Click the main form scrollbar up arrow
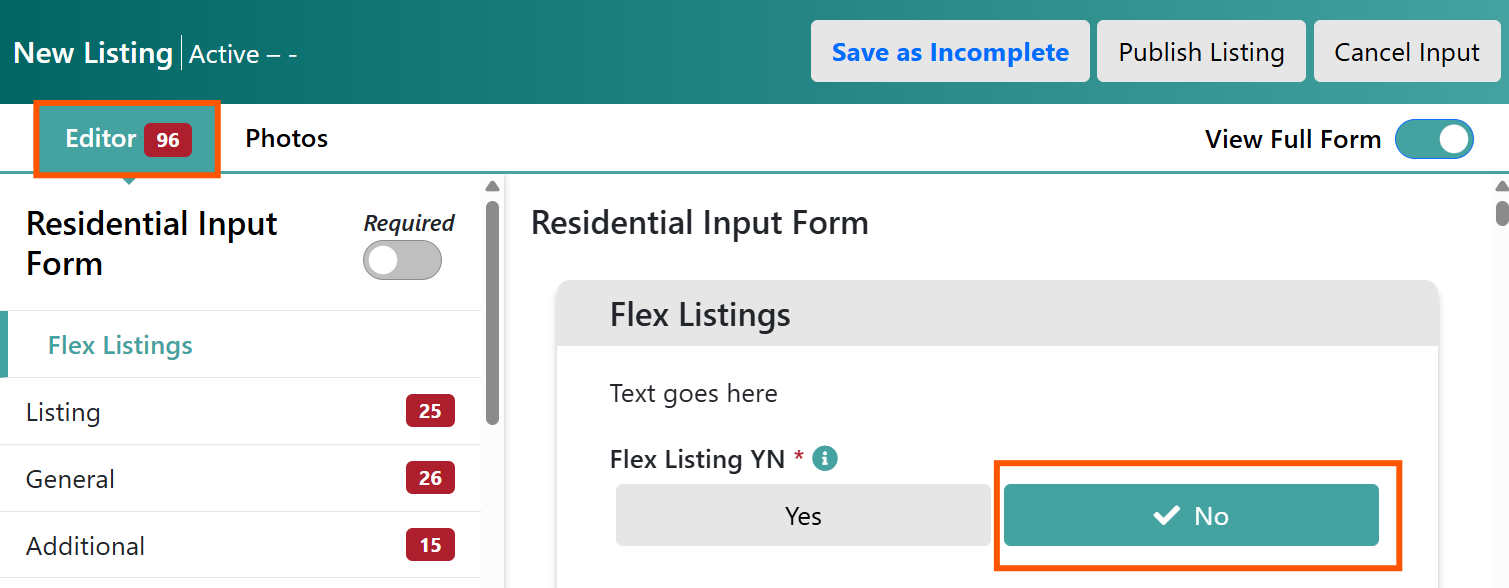 (1501, 186)
